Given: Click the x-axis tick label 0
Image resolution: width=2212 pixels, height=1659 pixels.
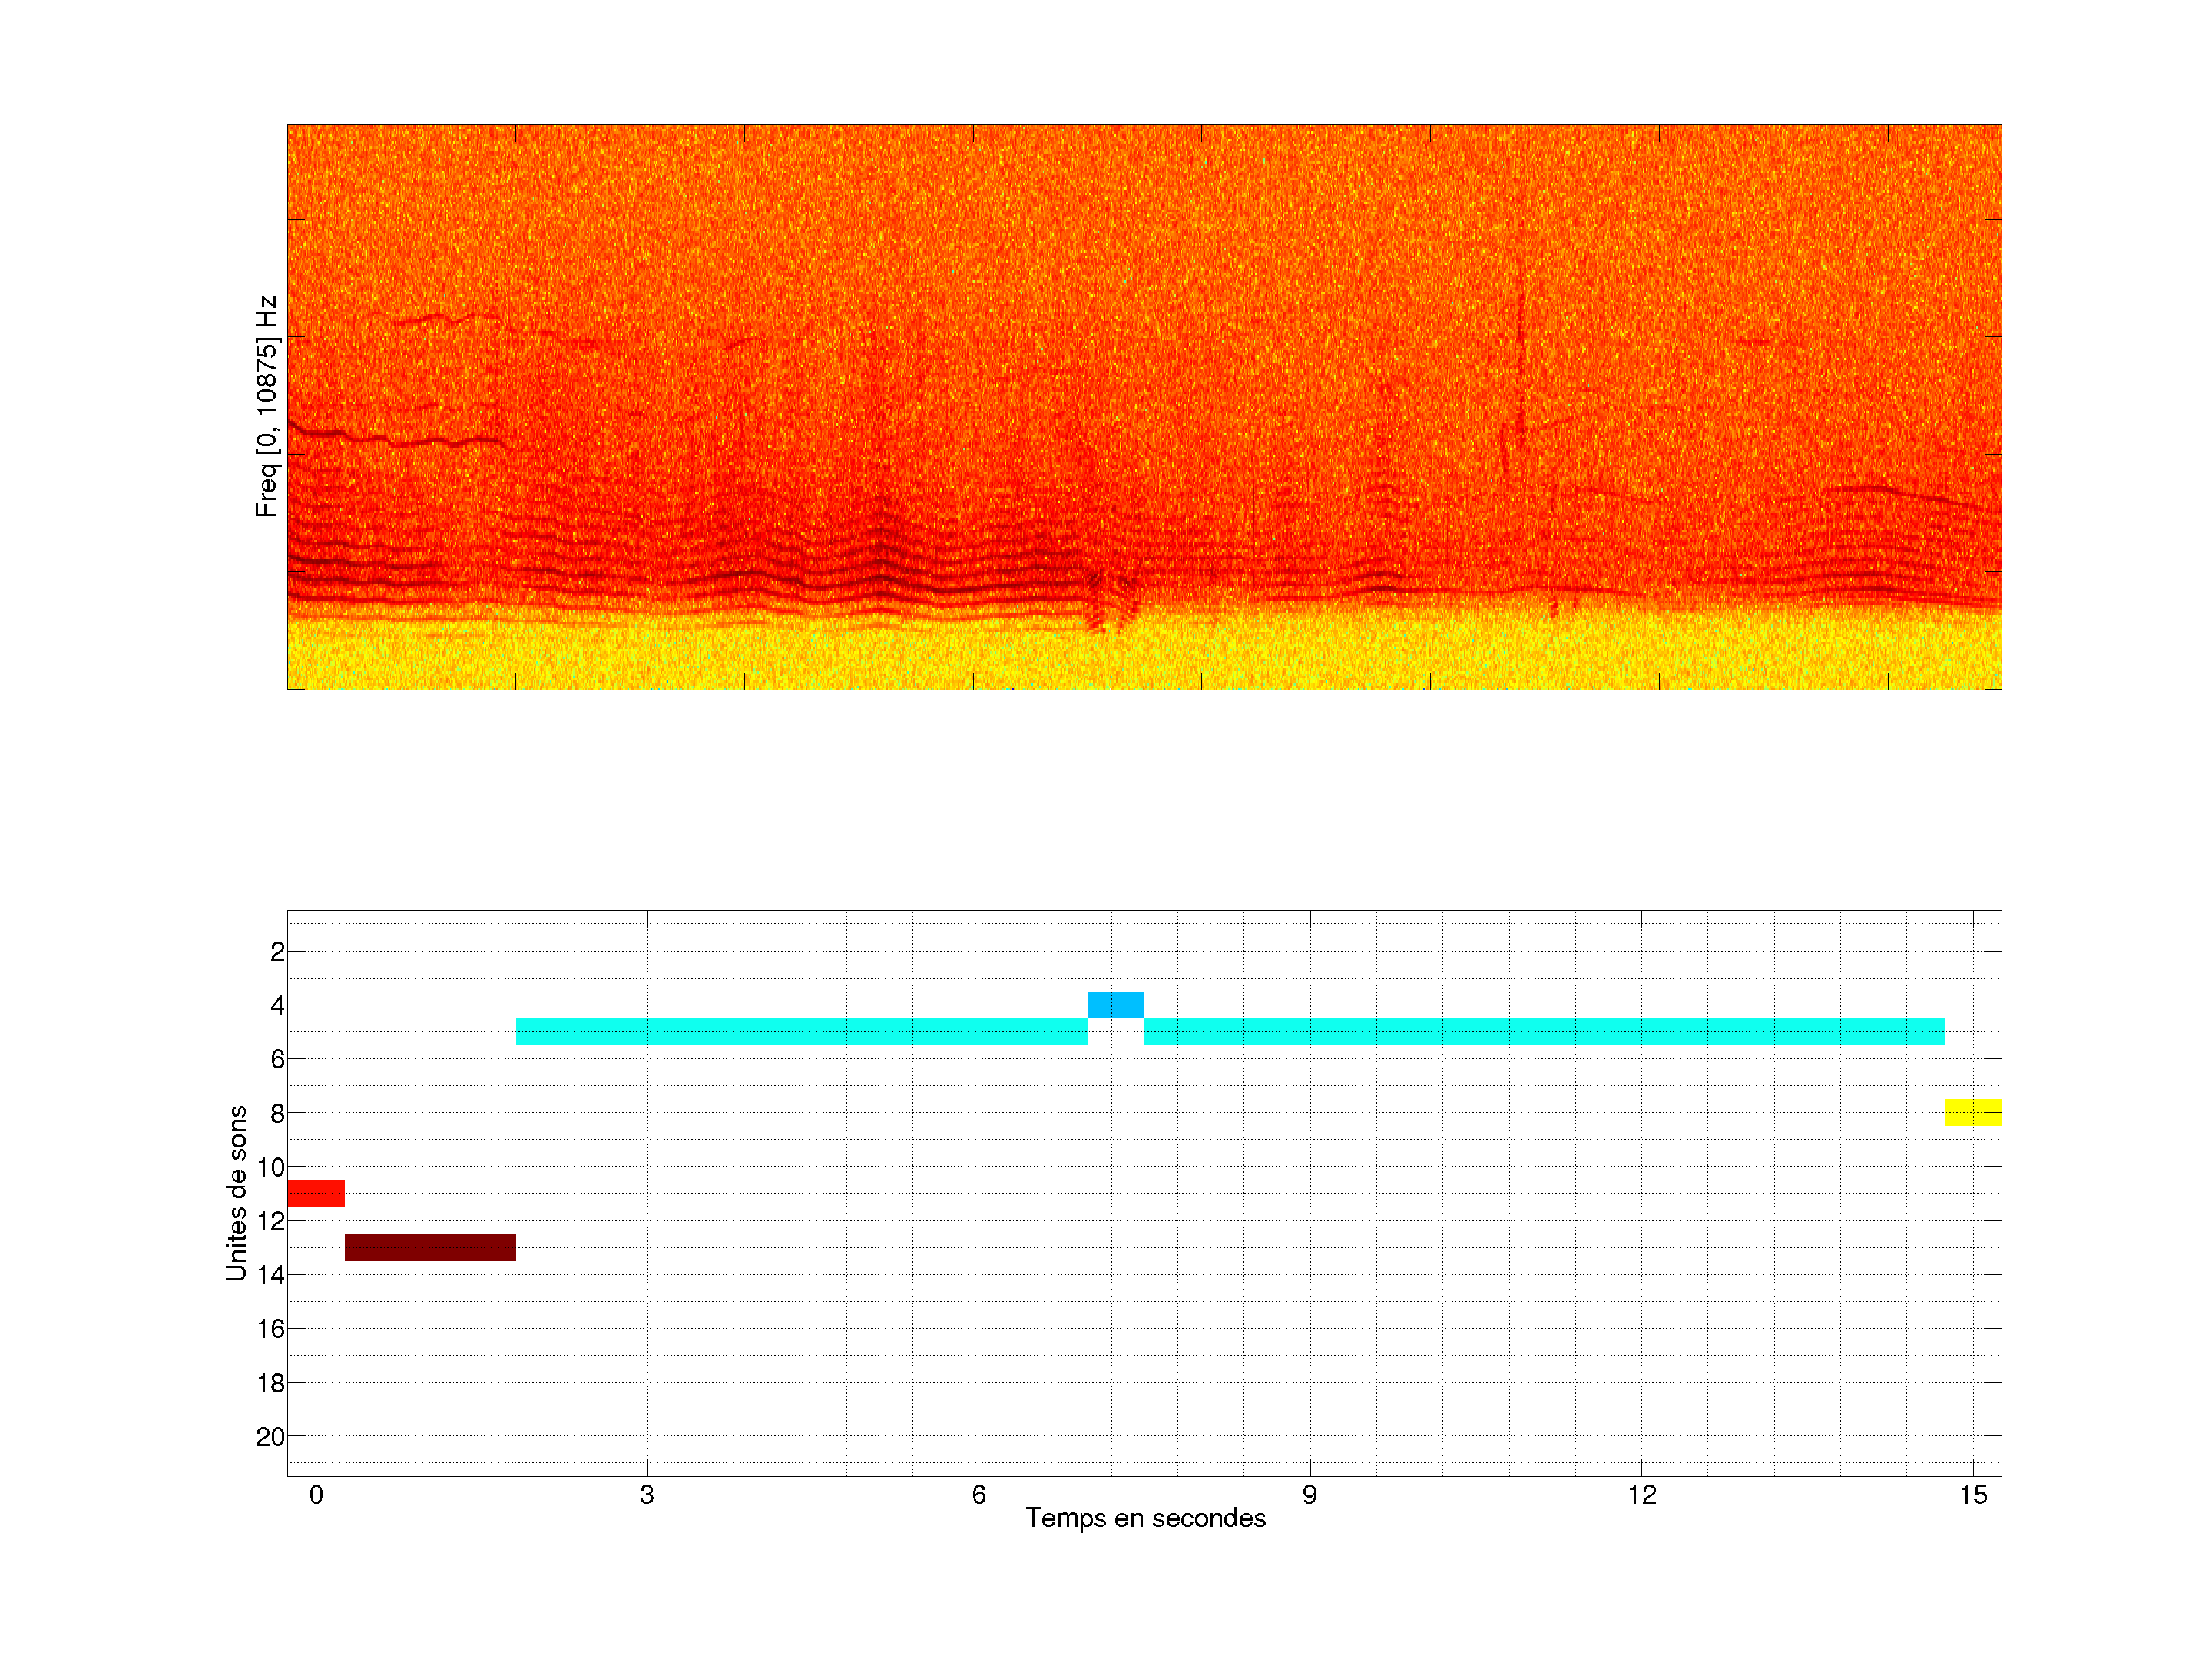Looking at the screenshot, I should (x=316, y=1495).
